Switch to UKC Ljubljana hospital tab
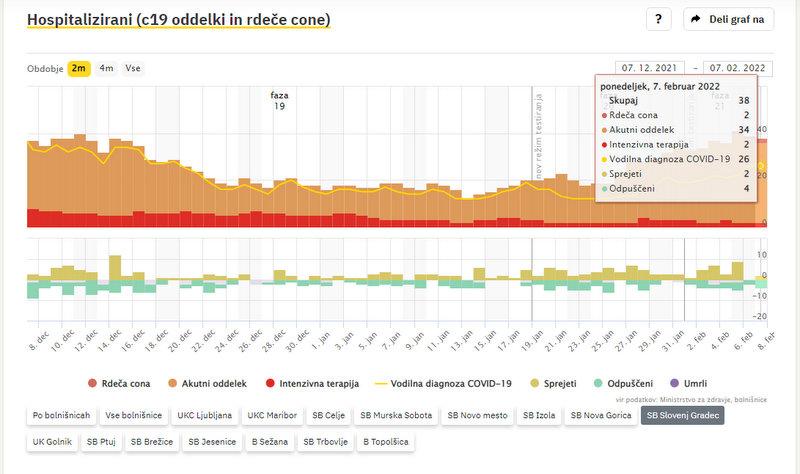Screen dimensions: 800x474 click(206, 414)
